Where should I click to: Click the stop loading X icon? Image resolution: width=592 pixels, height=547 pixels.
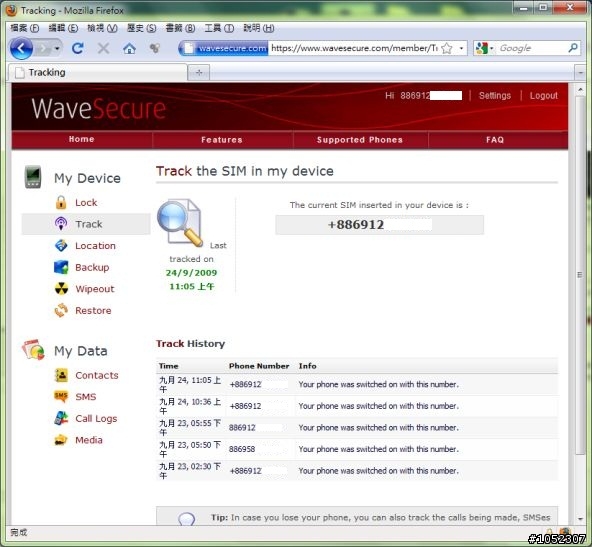[103, 48]
